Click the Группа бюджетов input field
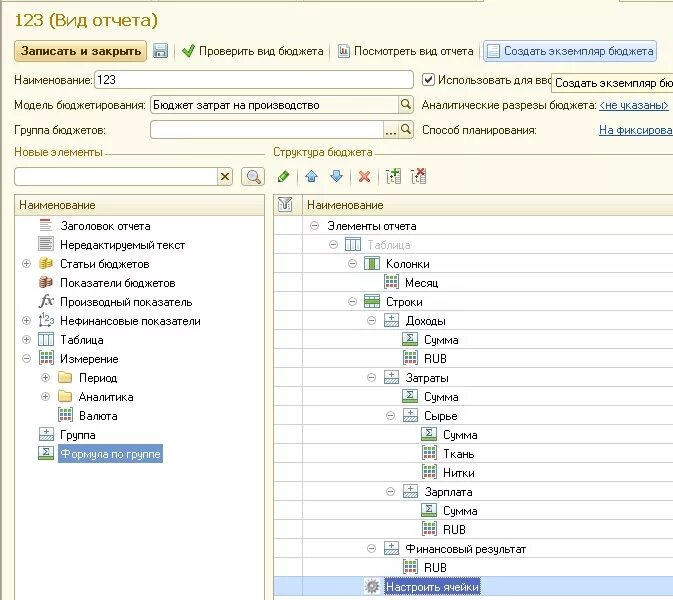The height and width of the screenshot is (600, 673). 267,130
